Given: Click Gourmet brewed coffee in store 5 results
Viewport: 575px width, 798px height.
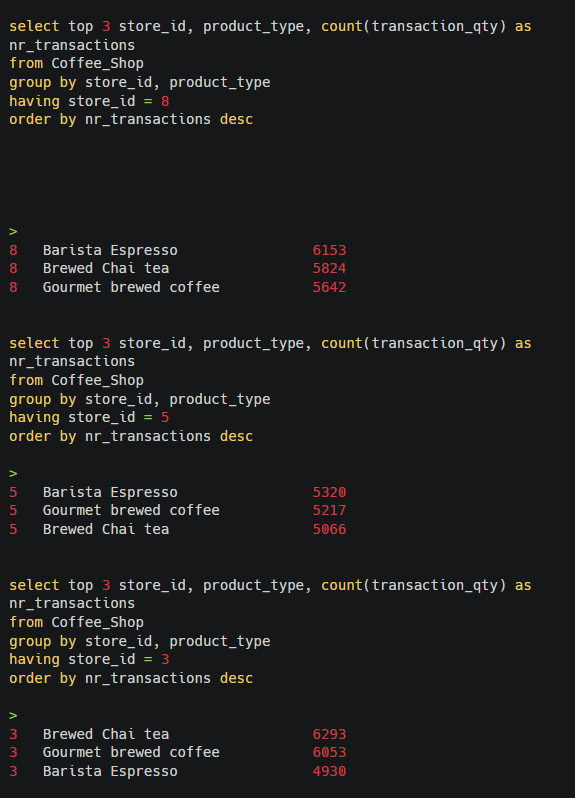Looking at the screenshot, I should tap(131, 510).
